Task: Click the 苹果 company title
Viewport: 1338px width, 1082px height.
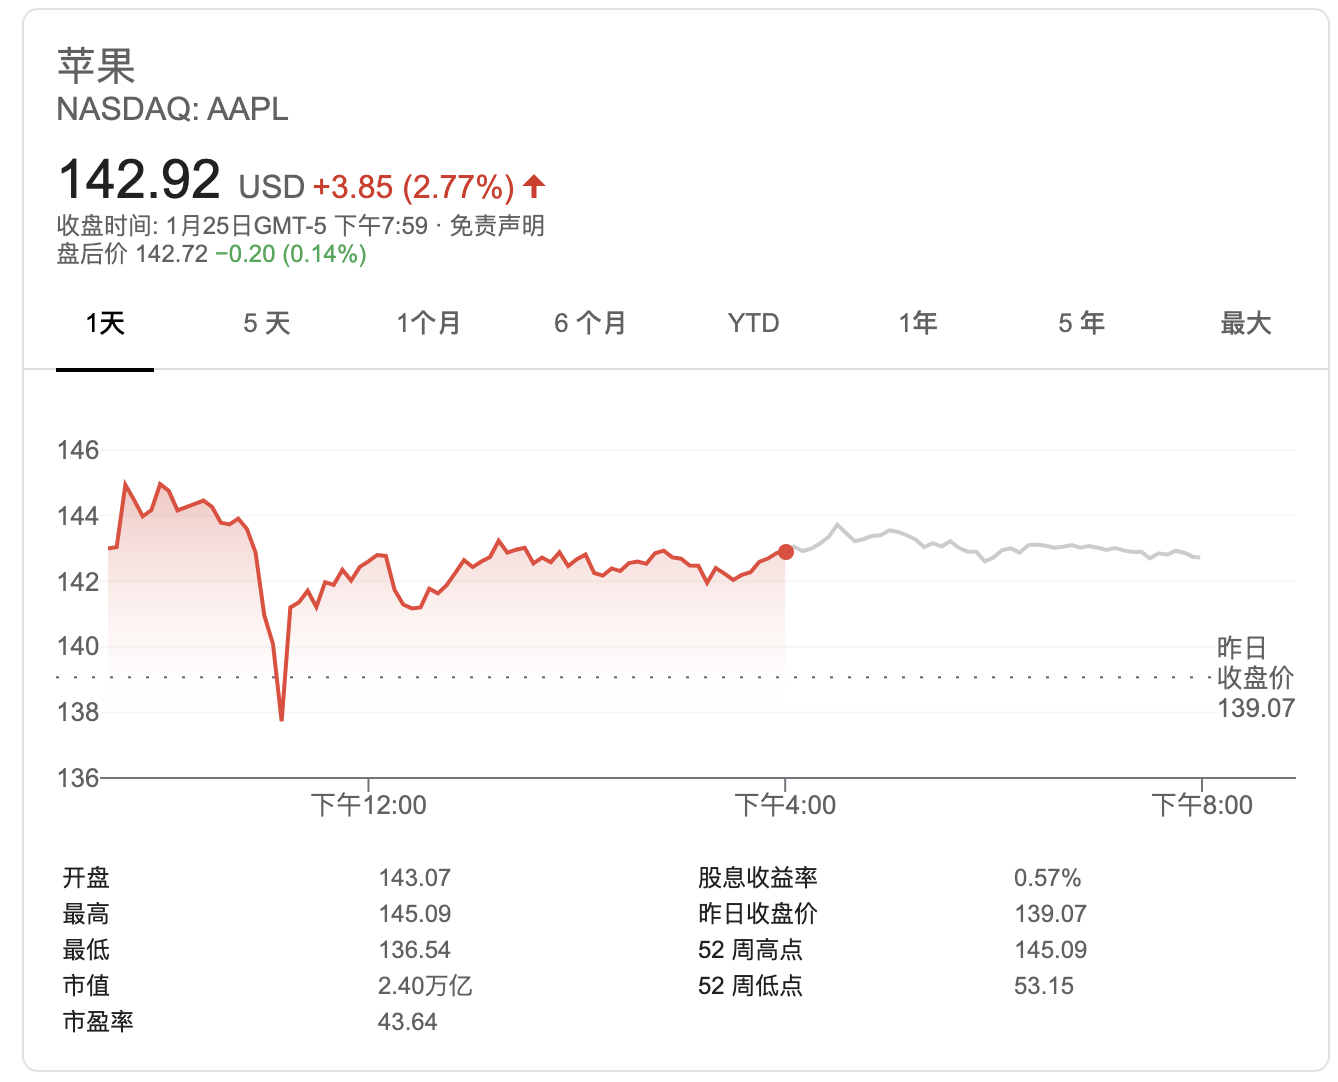Action: (x=96, y=66)
